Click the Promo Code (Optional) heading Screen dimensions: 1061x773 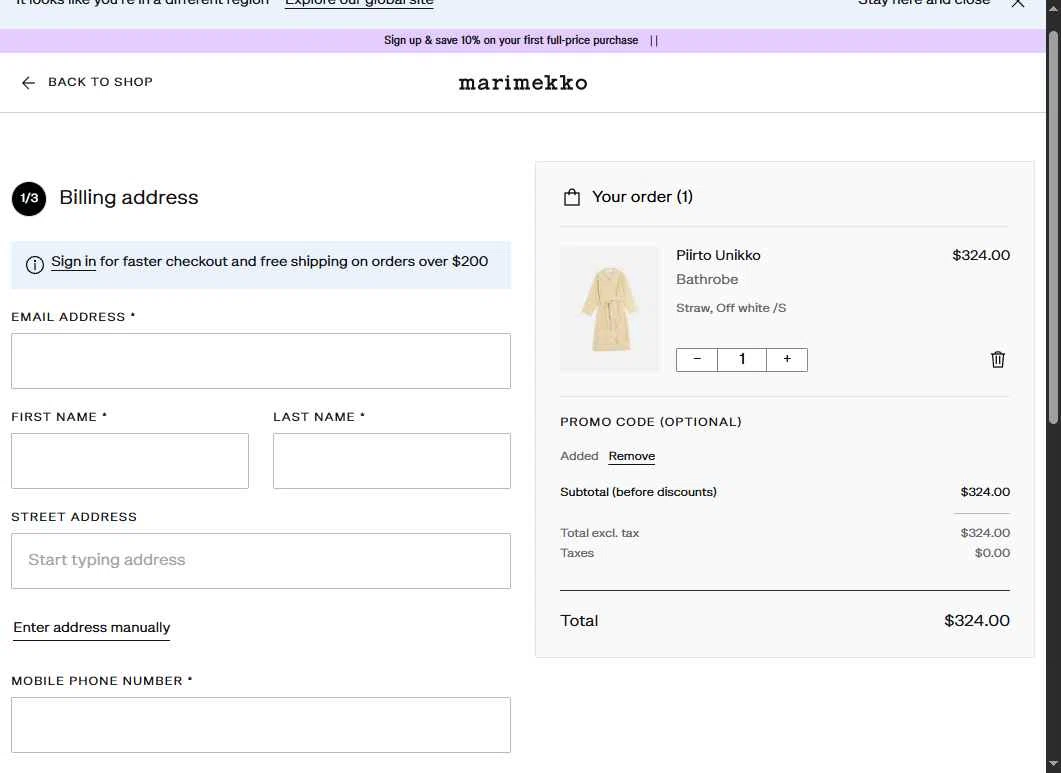(x=651, y=422)
